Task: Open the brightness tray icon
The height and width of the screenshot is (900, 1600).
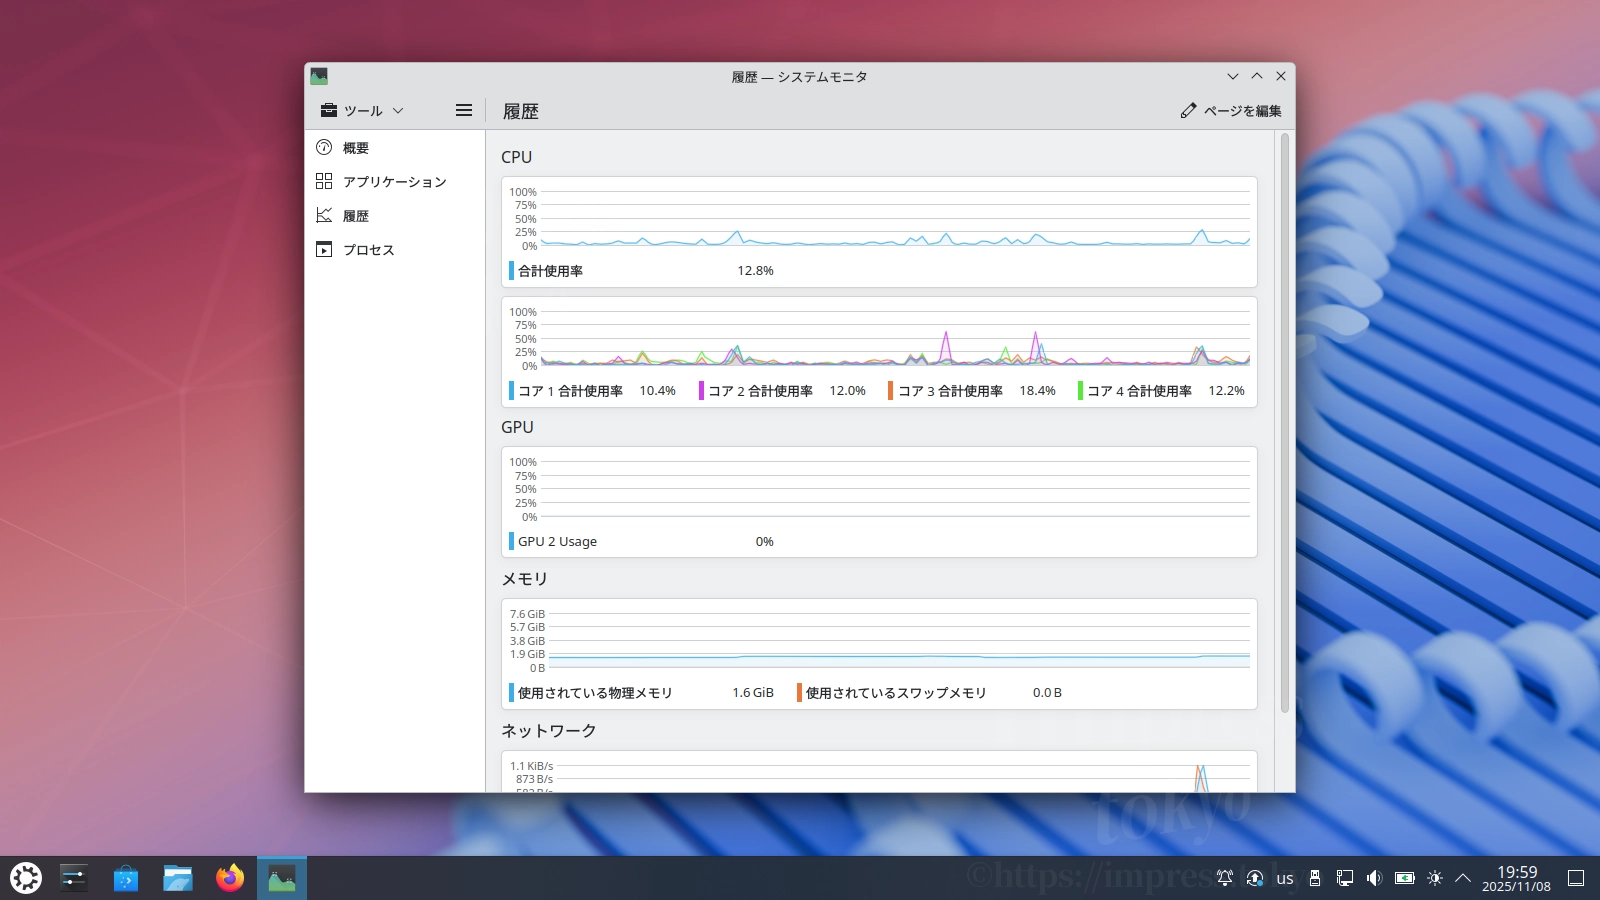Action: pyautogui.click(x=1435, y=878)
